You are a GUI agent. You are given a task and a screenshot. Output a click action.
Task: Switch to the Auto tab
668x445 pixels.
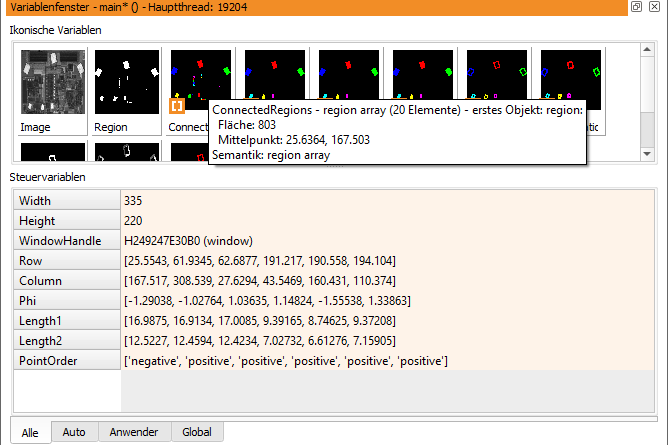(x=74, y=432)
